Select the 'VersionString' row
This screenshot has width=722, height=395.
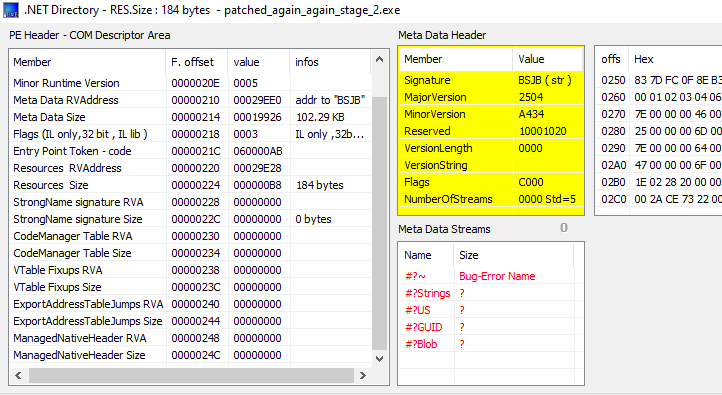[x=491, y=165]
